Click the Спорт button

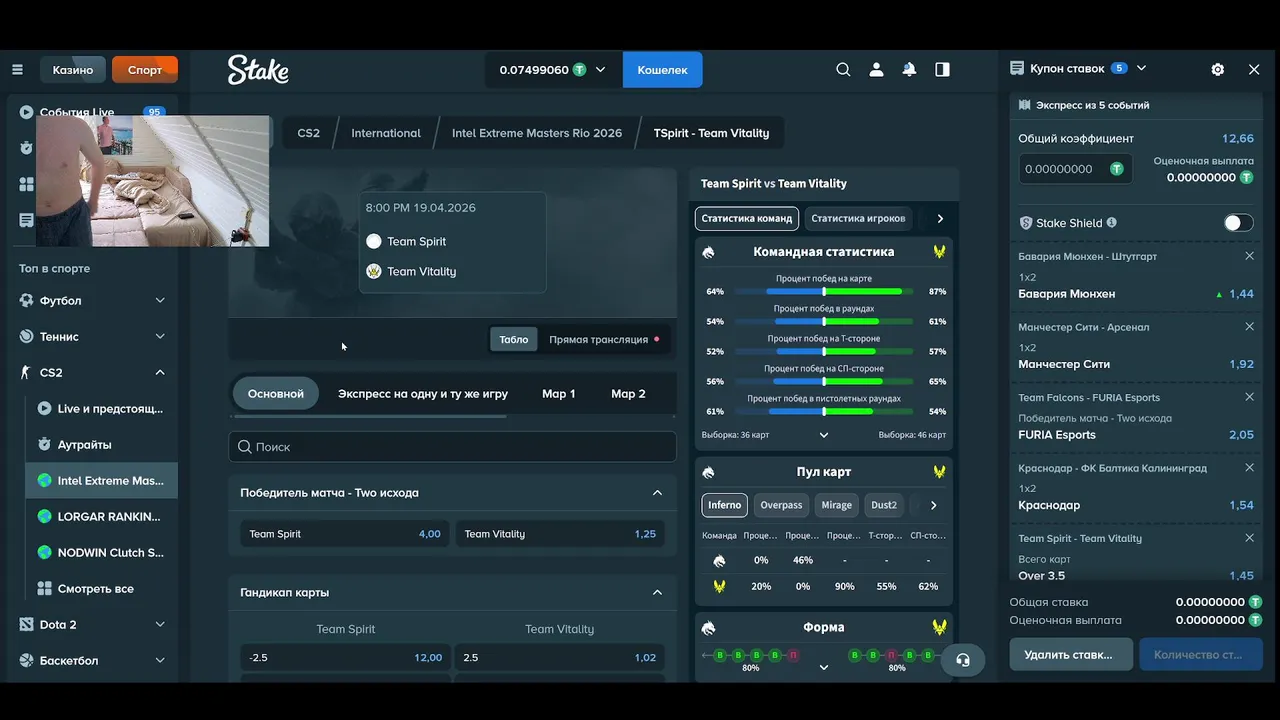click(145, 70)
